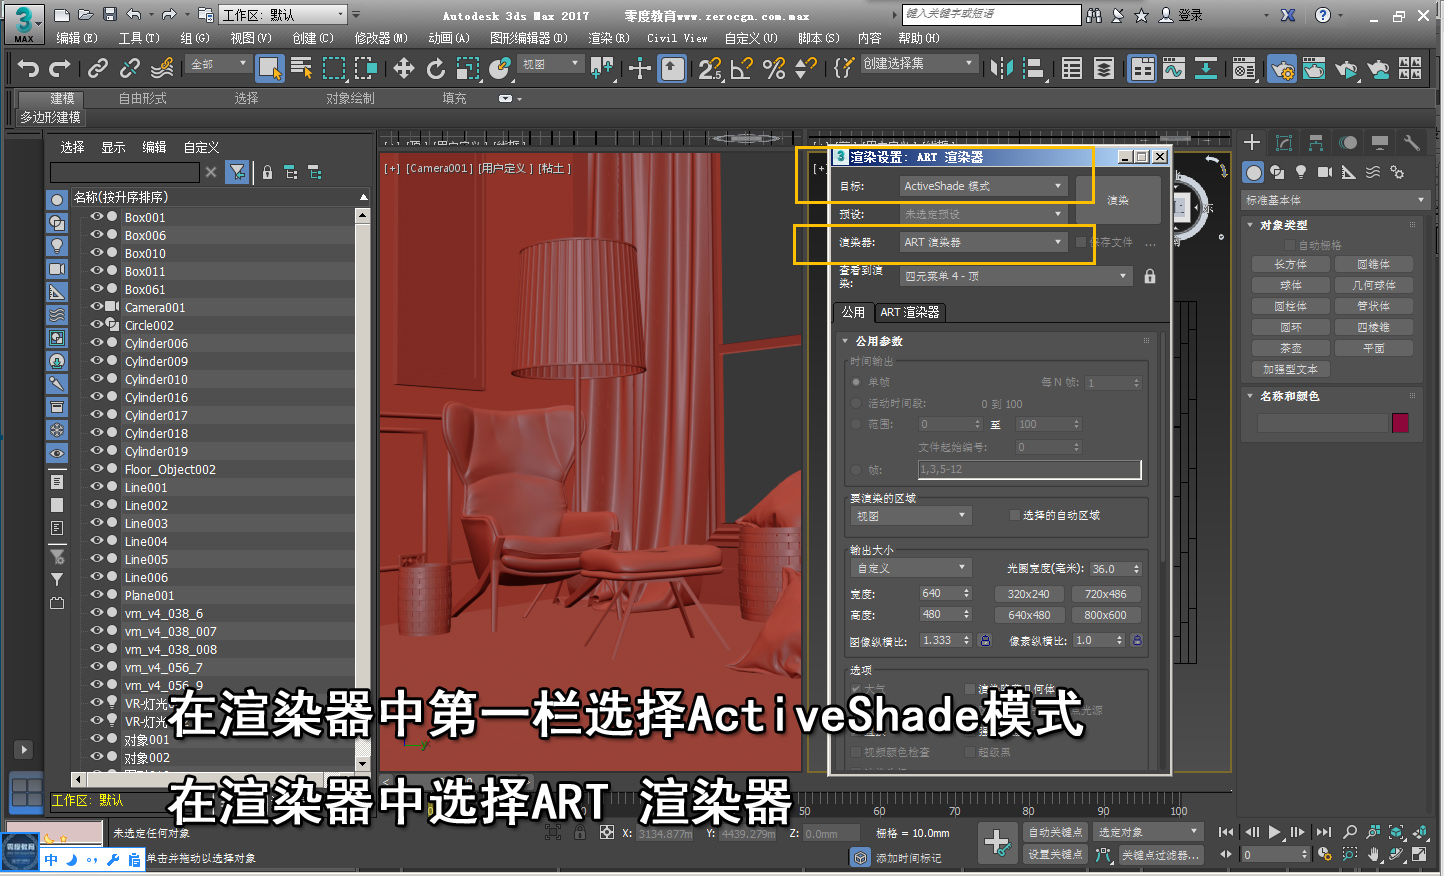This screenshot has width=1444, height=876.
Task: Choose 800x600 output preset
Action: click(1105, 615)
